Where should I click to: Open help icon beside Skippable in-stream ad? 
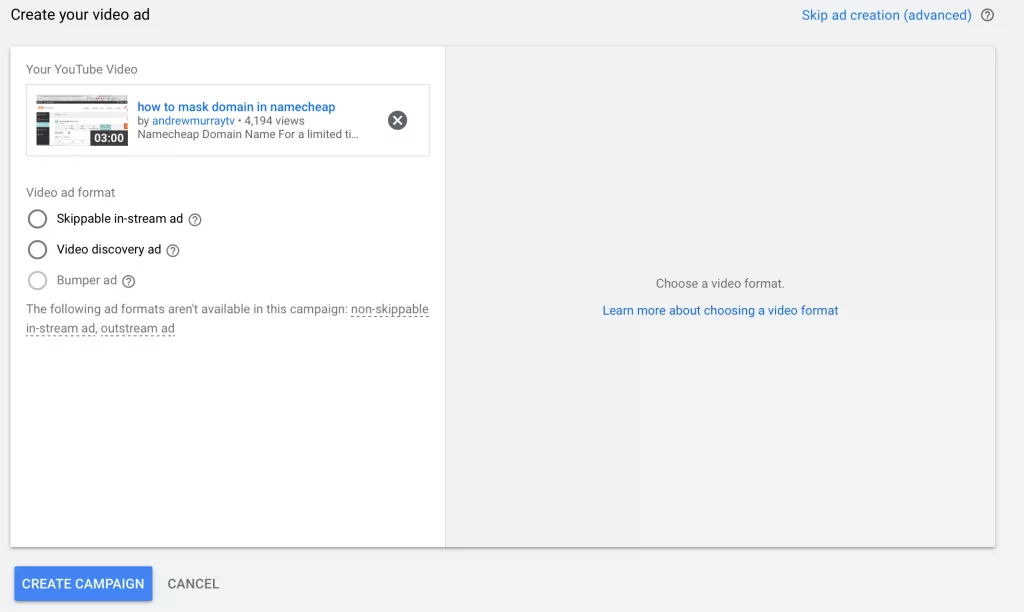(195, 219)
